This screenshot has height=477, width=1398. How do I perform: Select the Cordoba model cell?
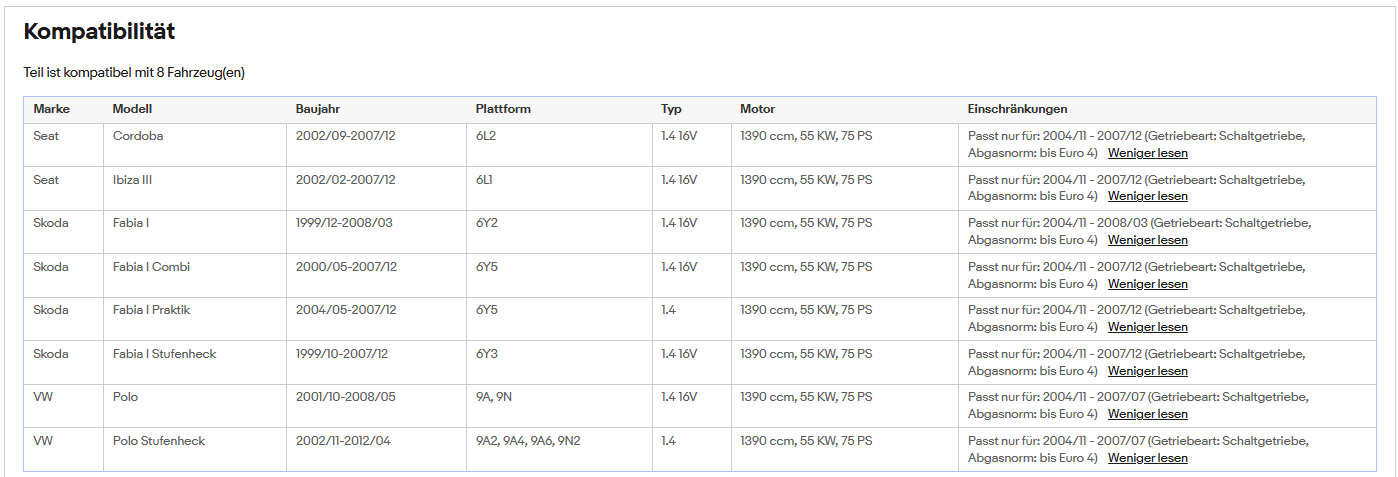tap(195, 145)
